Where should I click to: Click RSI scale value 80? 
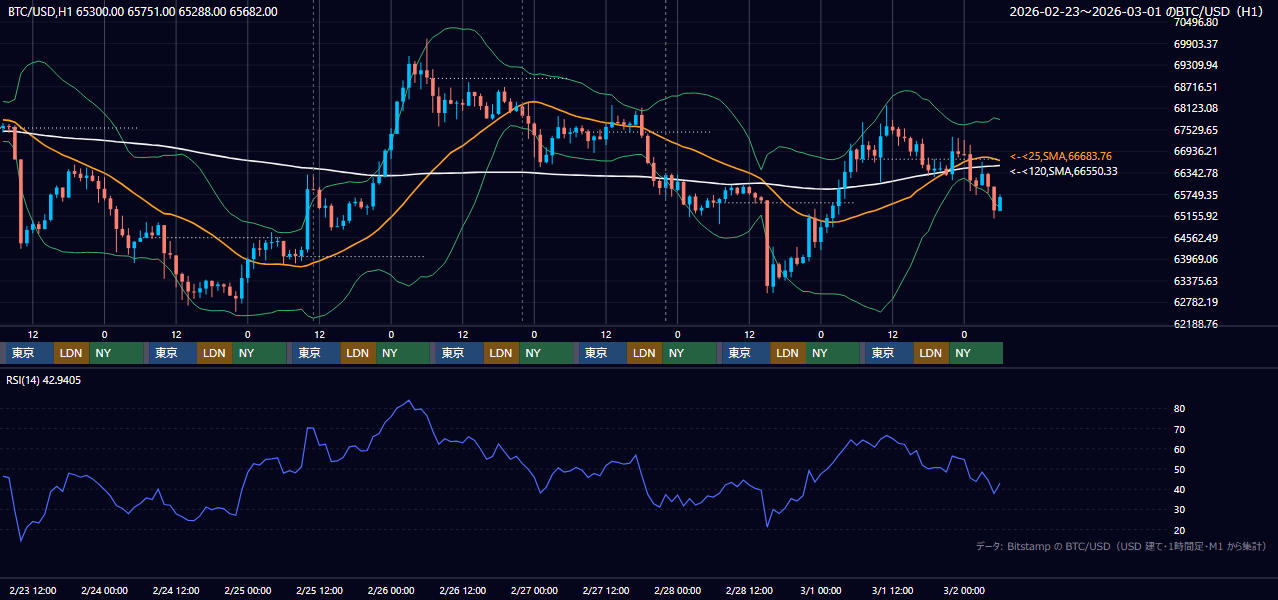[x=1179, y=409]
